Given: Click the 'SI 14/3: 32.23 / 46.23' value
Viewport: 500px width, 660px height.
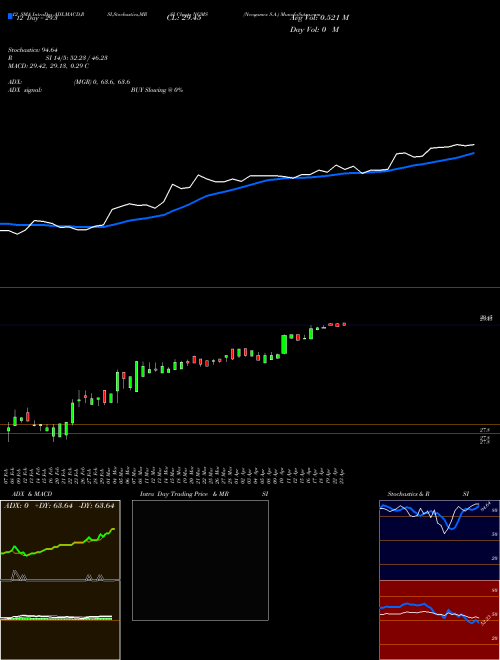Looking at the screenshot, I should [x=77, y=58].
